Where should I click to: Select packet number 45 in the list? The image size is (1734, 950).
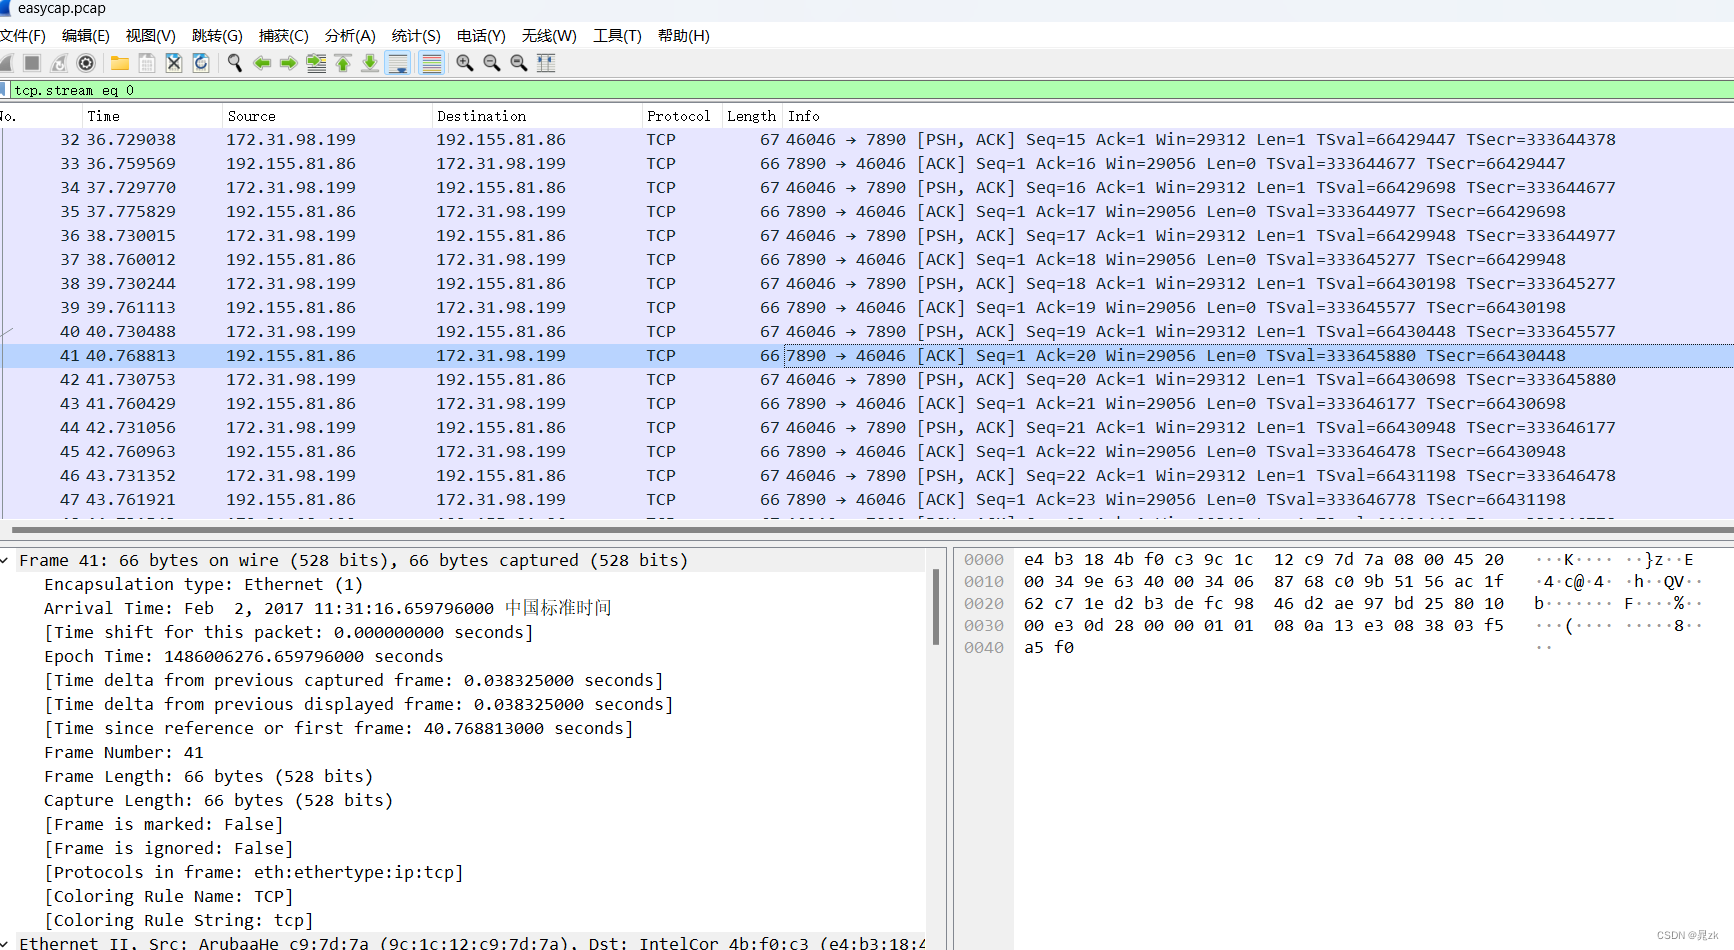coord(400,451)
